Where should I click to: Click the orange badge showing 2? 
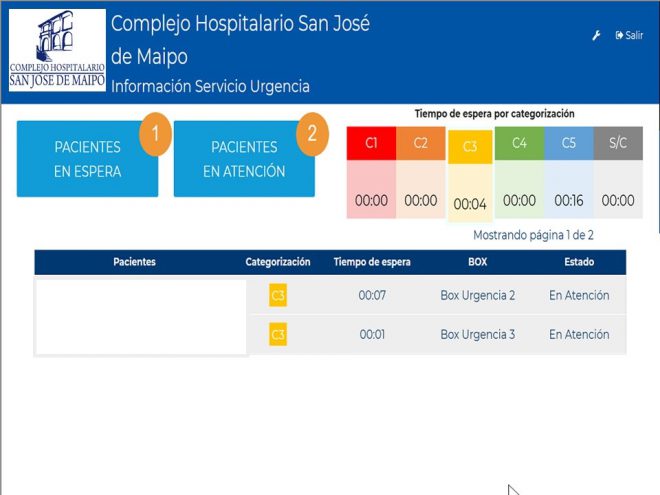[312, 134]
